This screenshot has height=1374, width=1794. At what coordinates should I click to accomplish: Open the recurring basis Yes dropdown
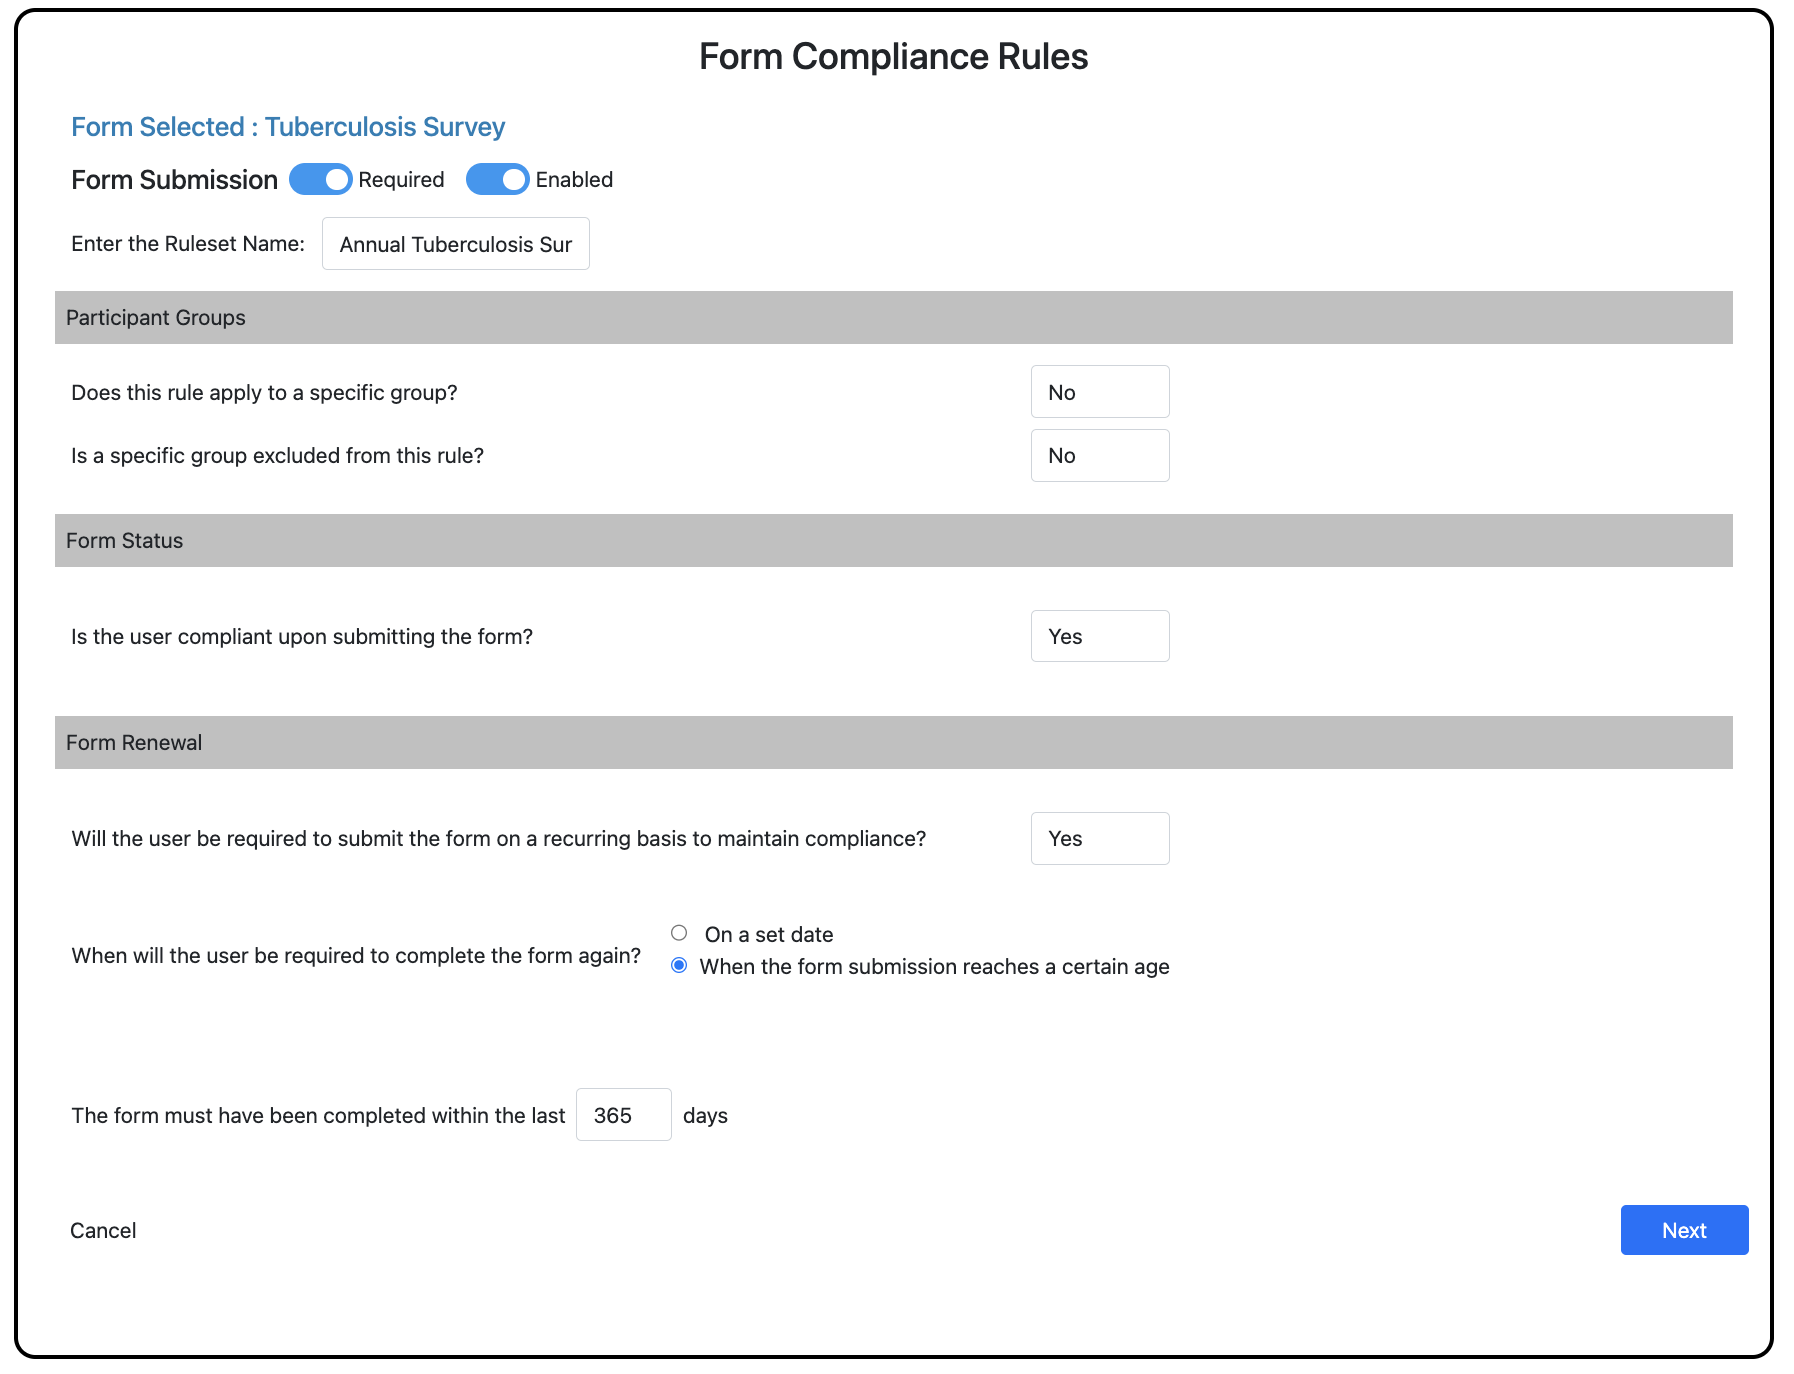click(1099, 838)
